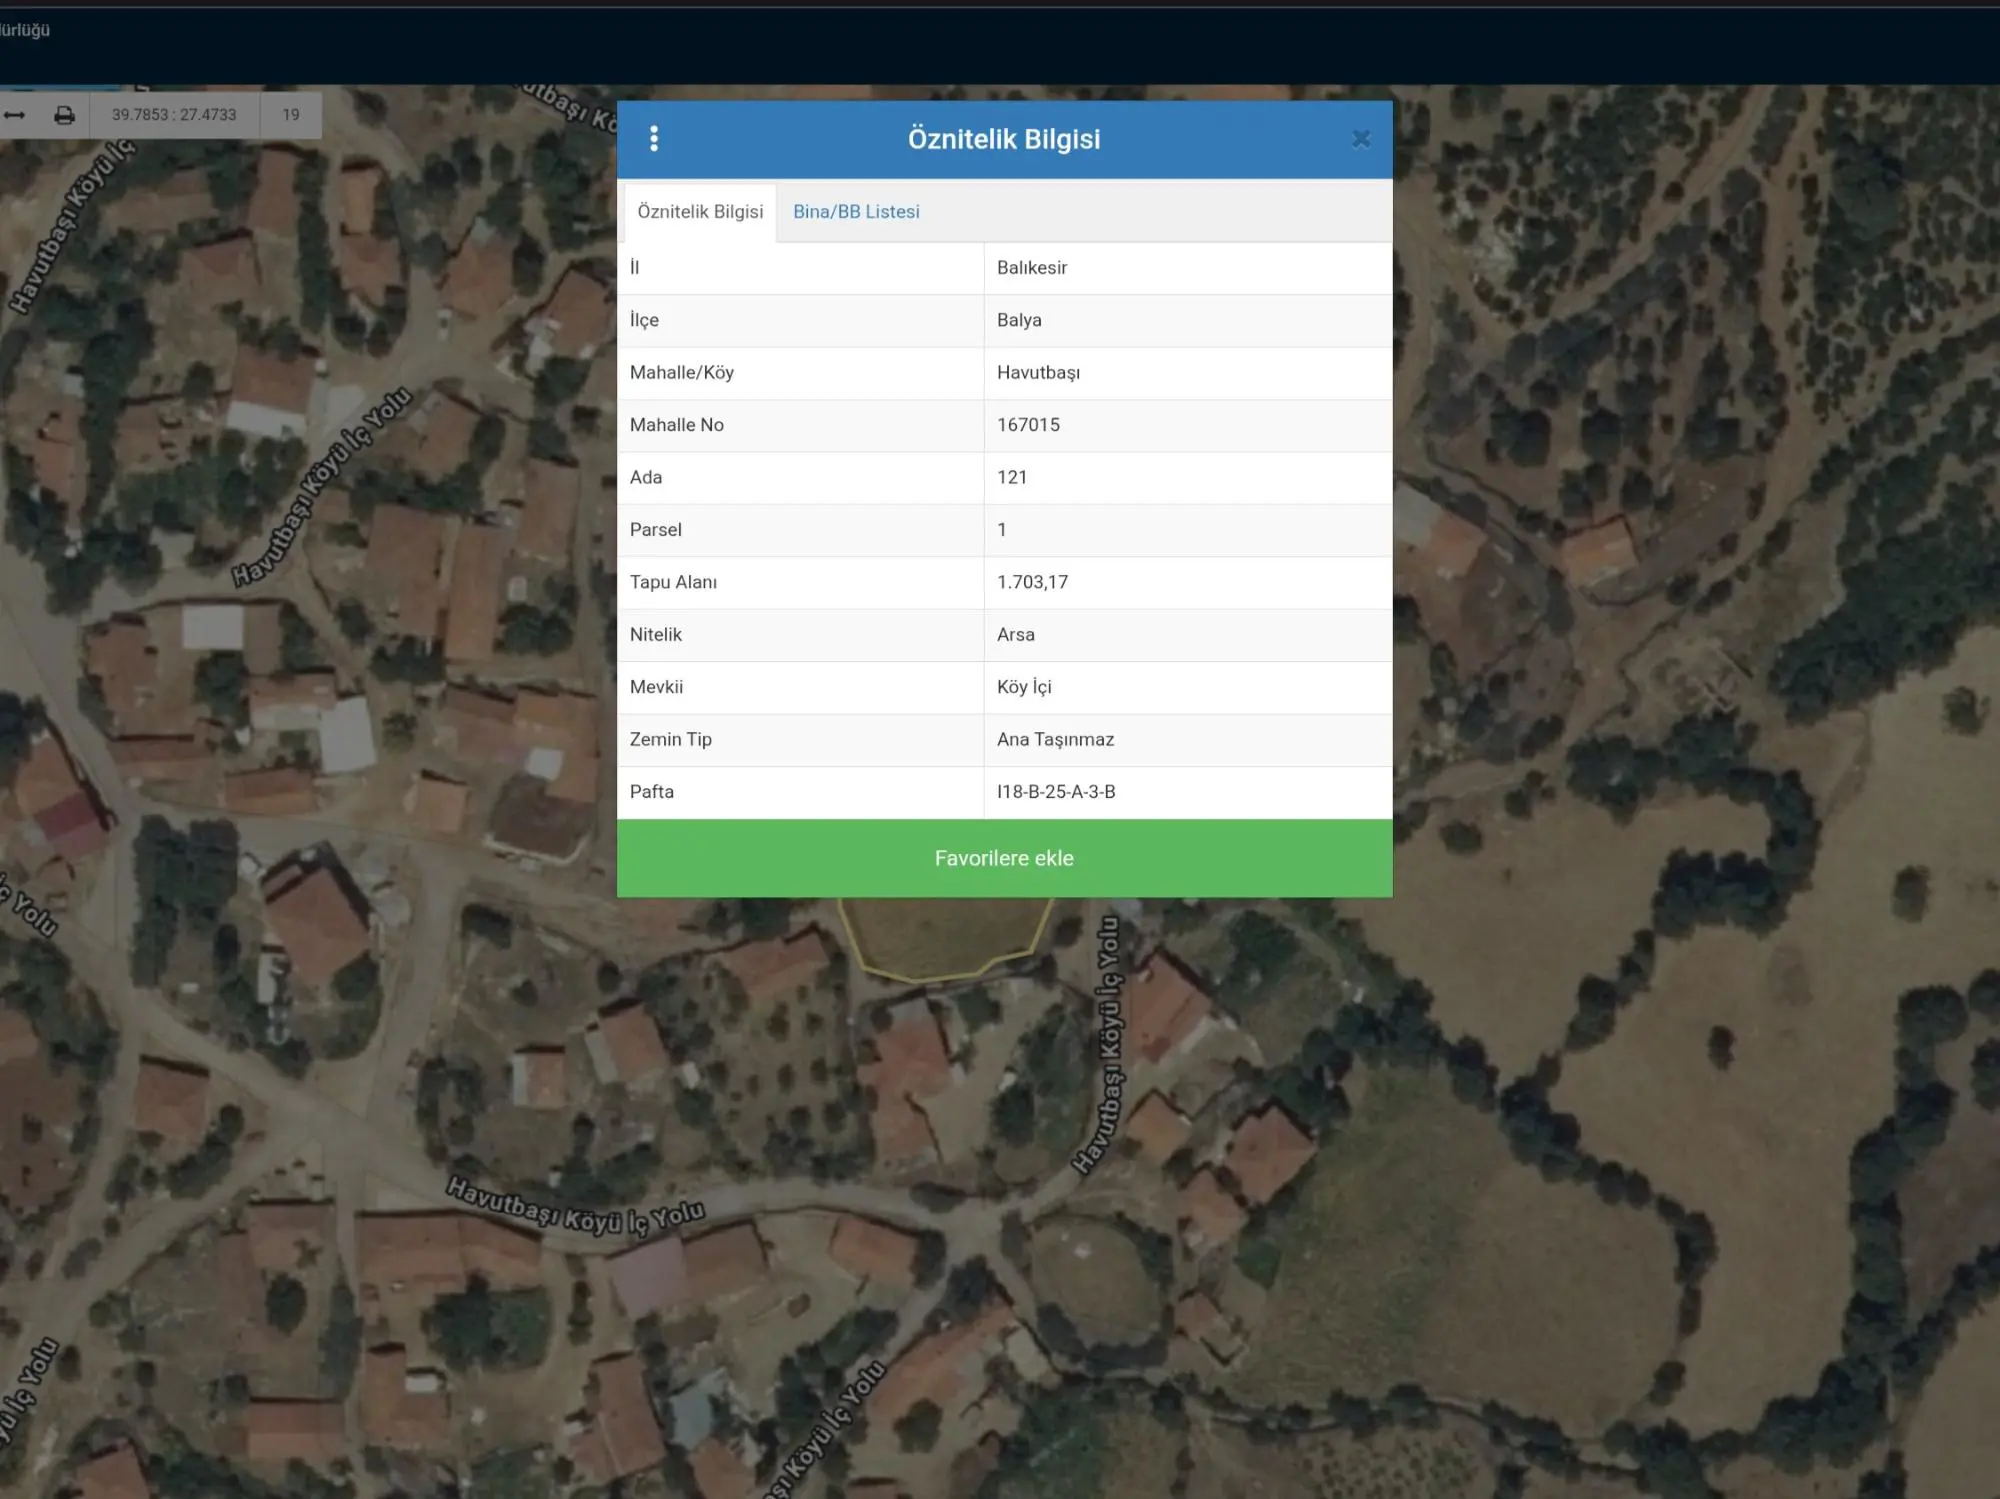Click the coordinates display 39.7853 : 27.4733

click(x=174, y=115)
